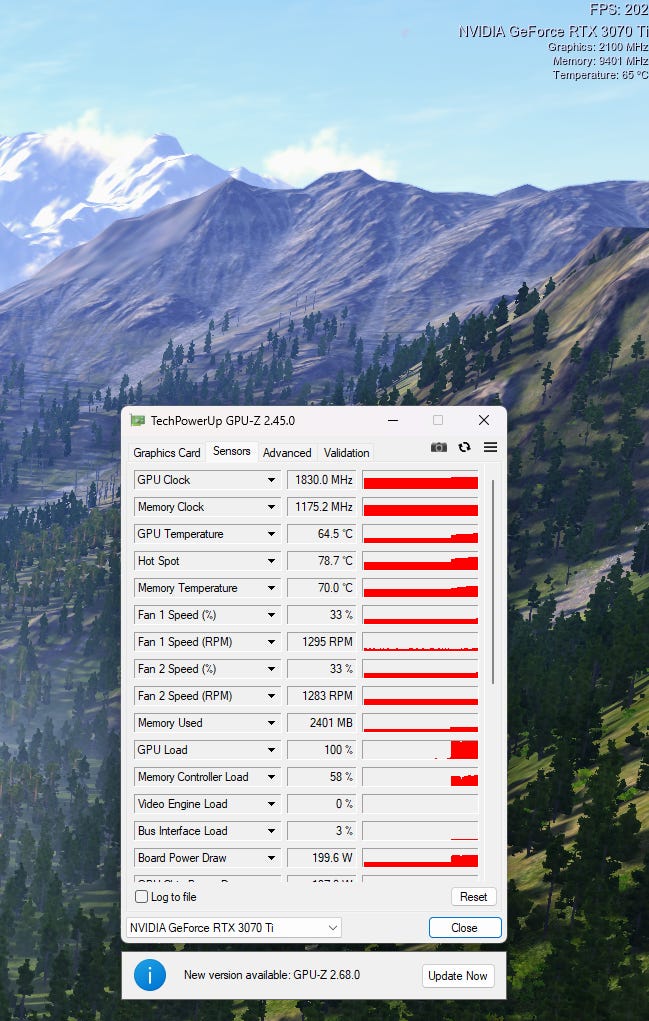
Task: Click the 3 % Bus Interface Load value
Action: coord(322,831)
